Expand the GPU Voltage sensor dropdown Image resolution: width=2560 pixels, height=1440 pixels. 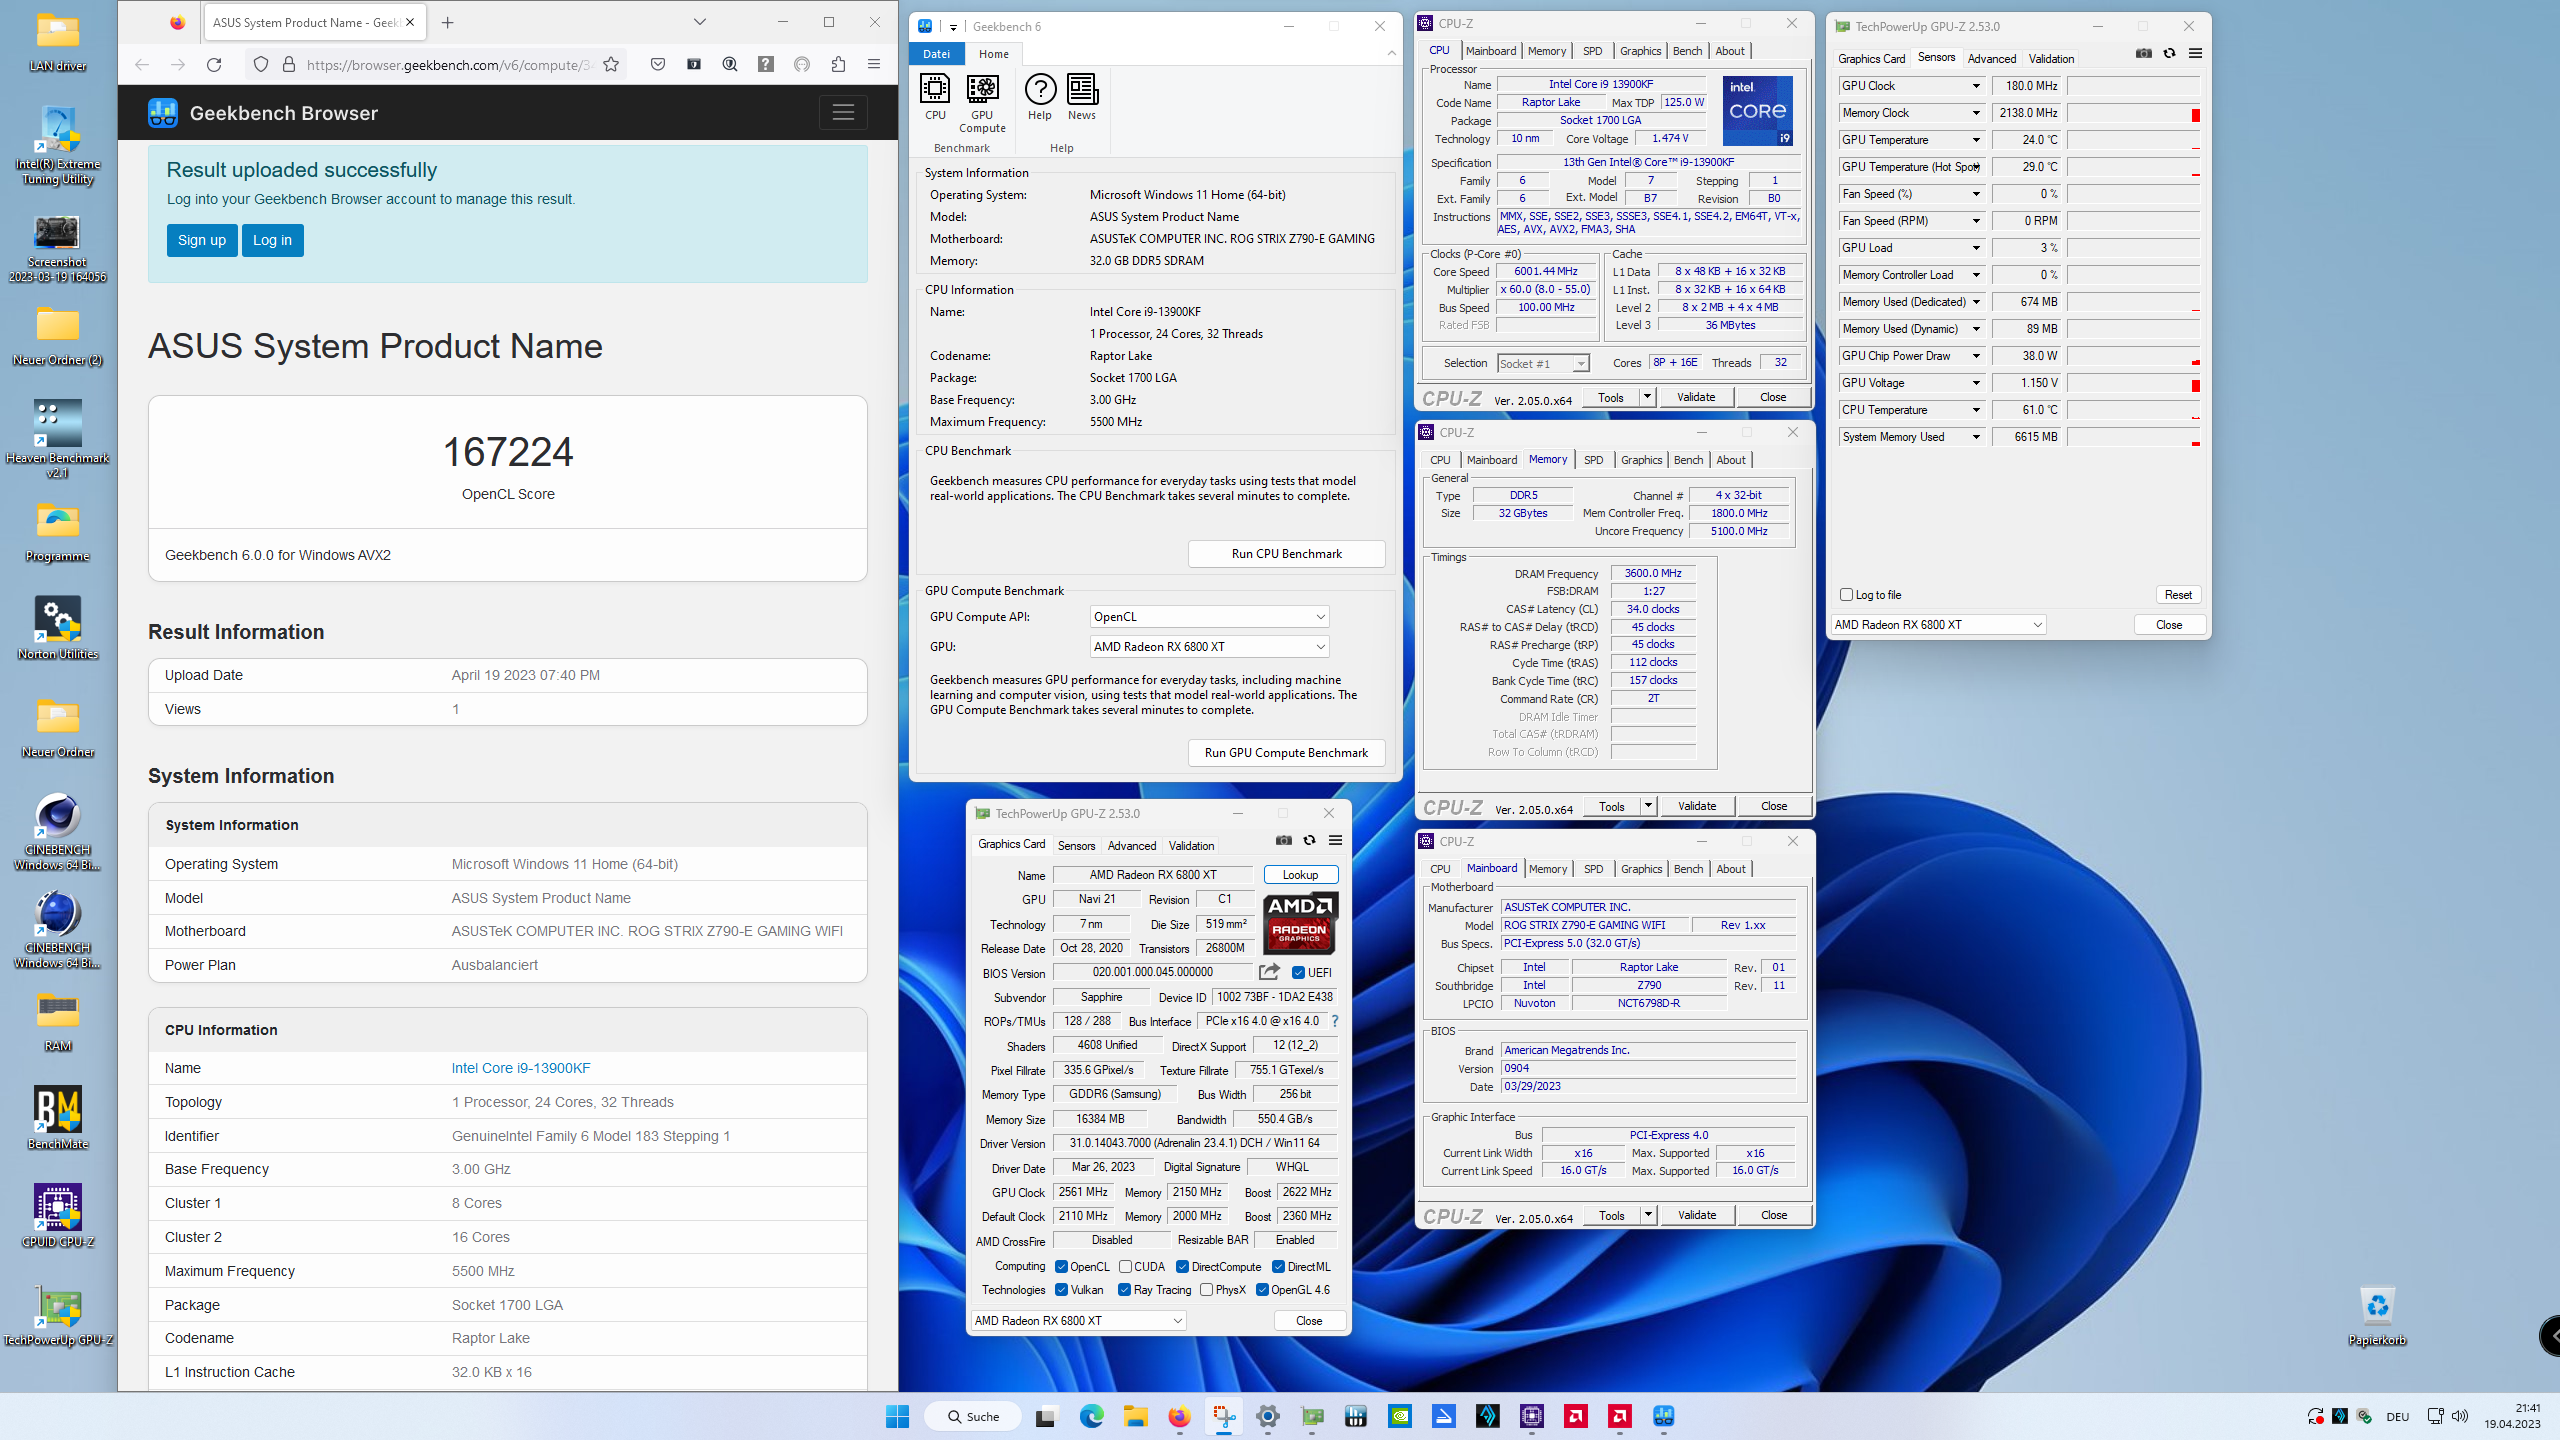click(1976, 383)
